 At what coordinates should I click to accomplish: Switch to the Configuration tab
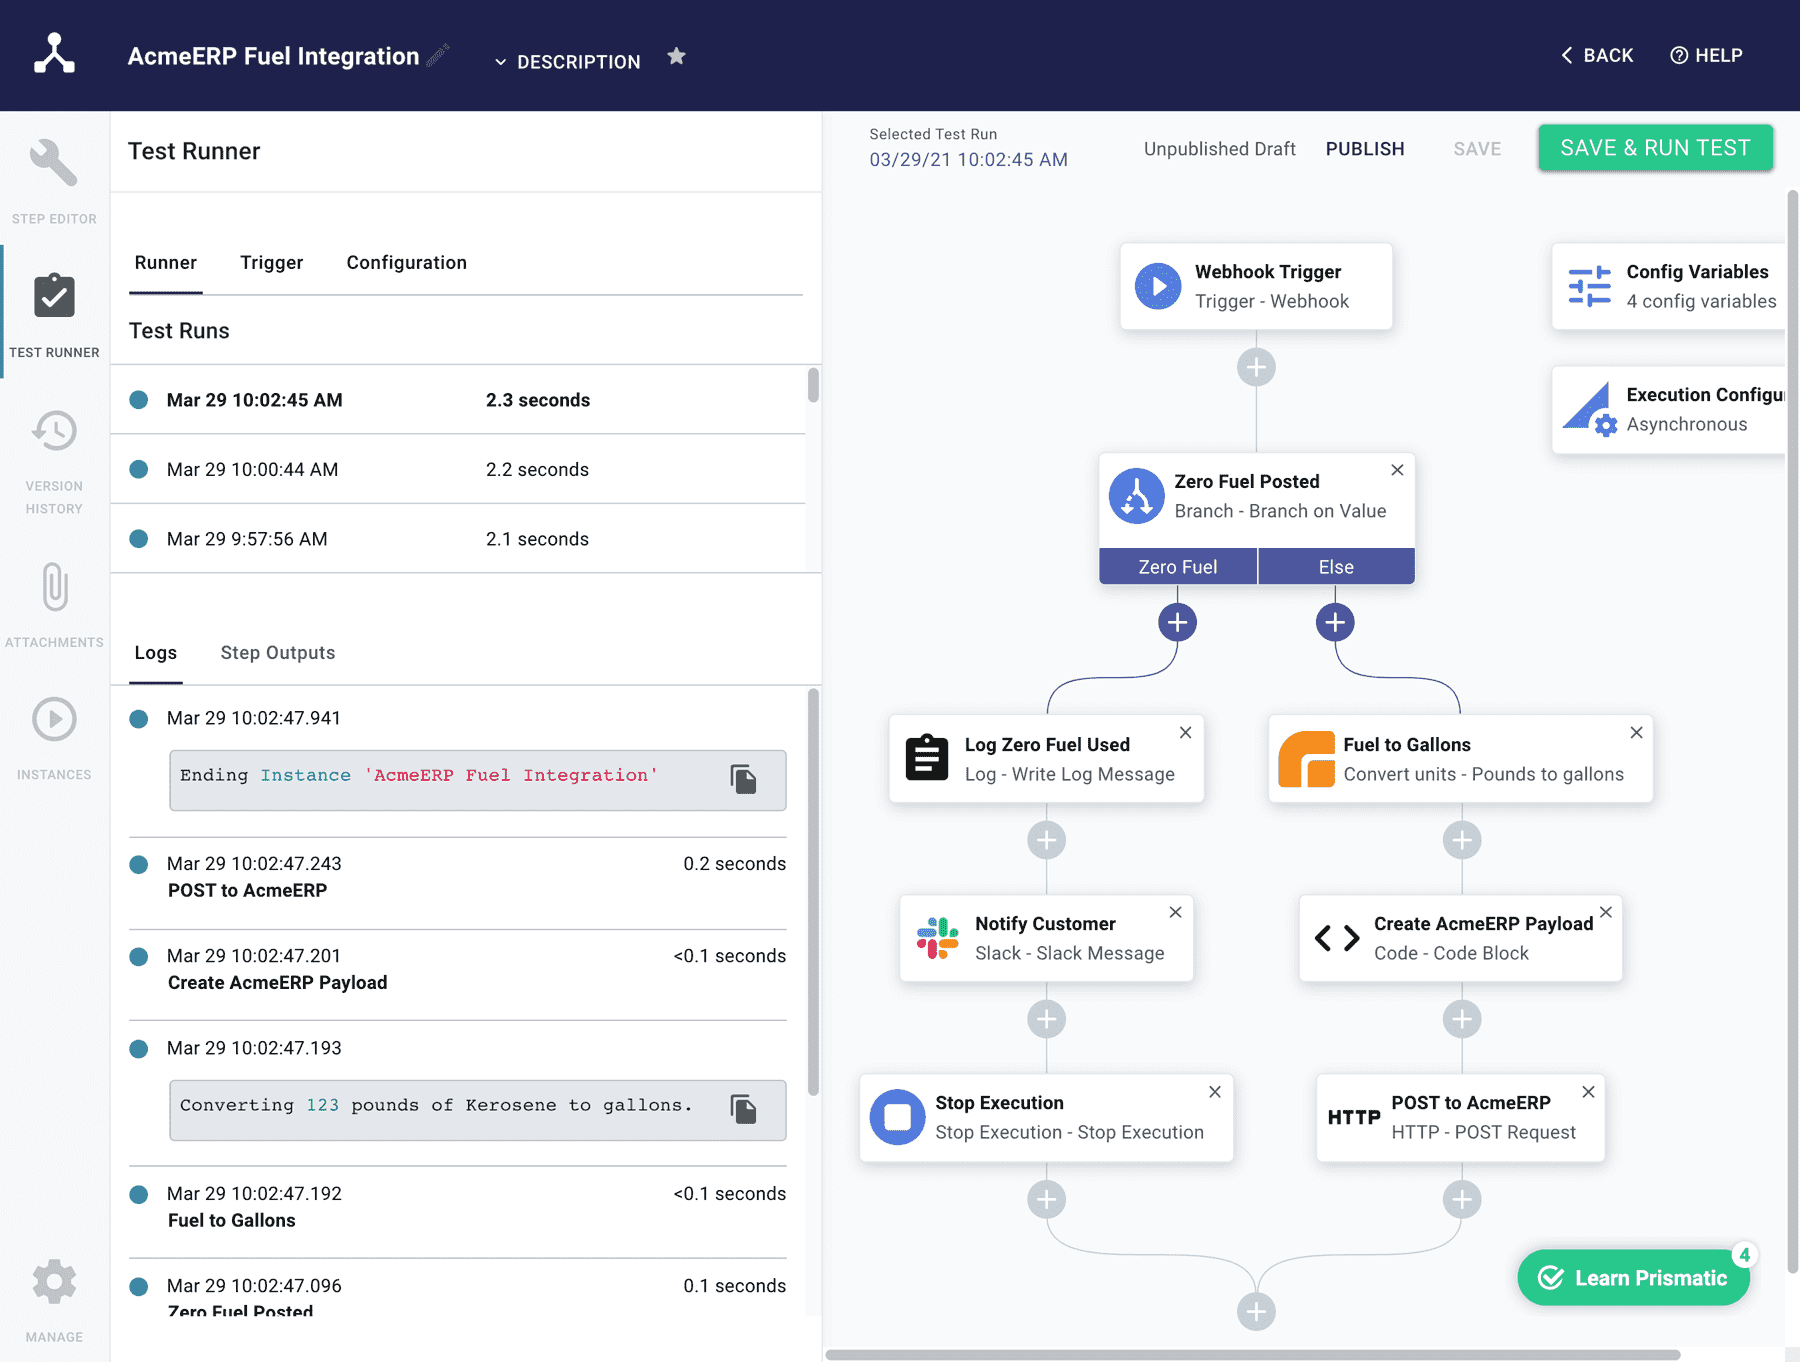[x=407, y=263]
